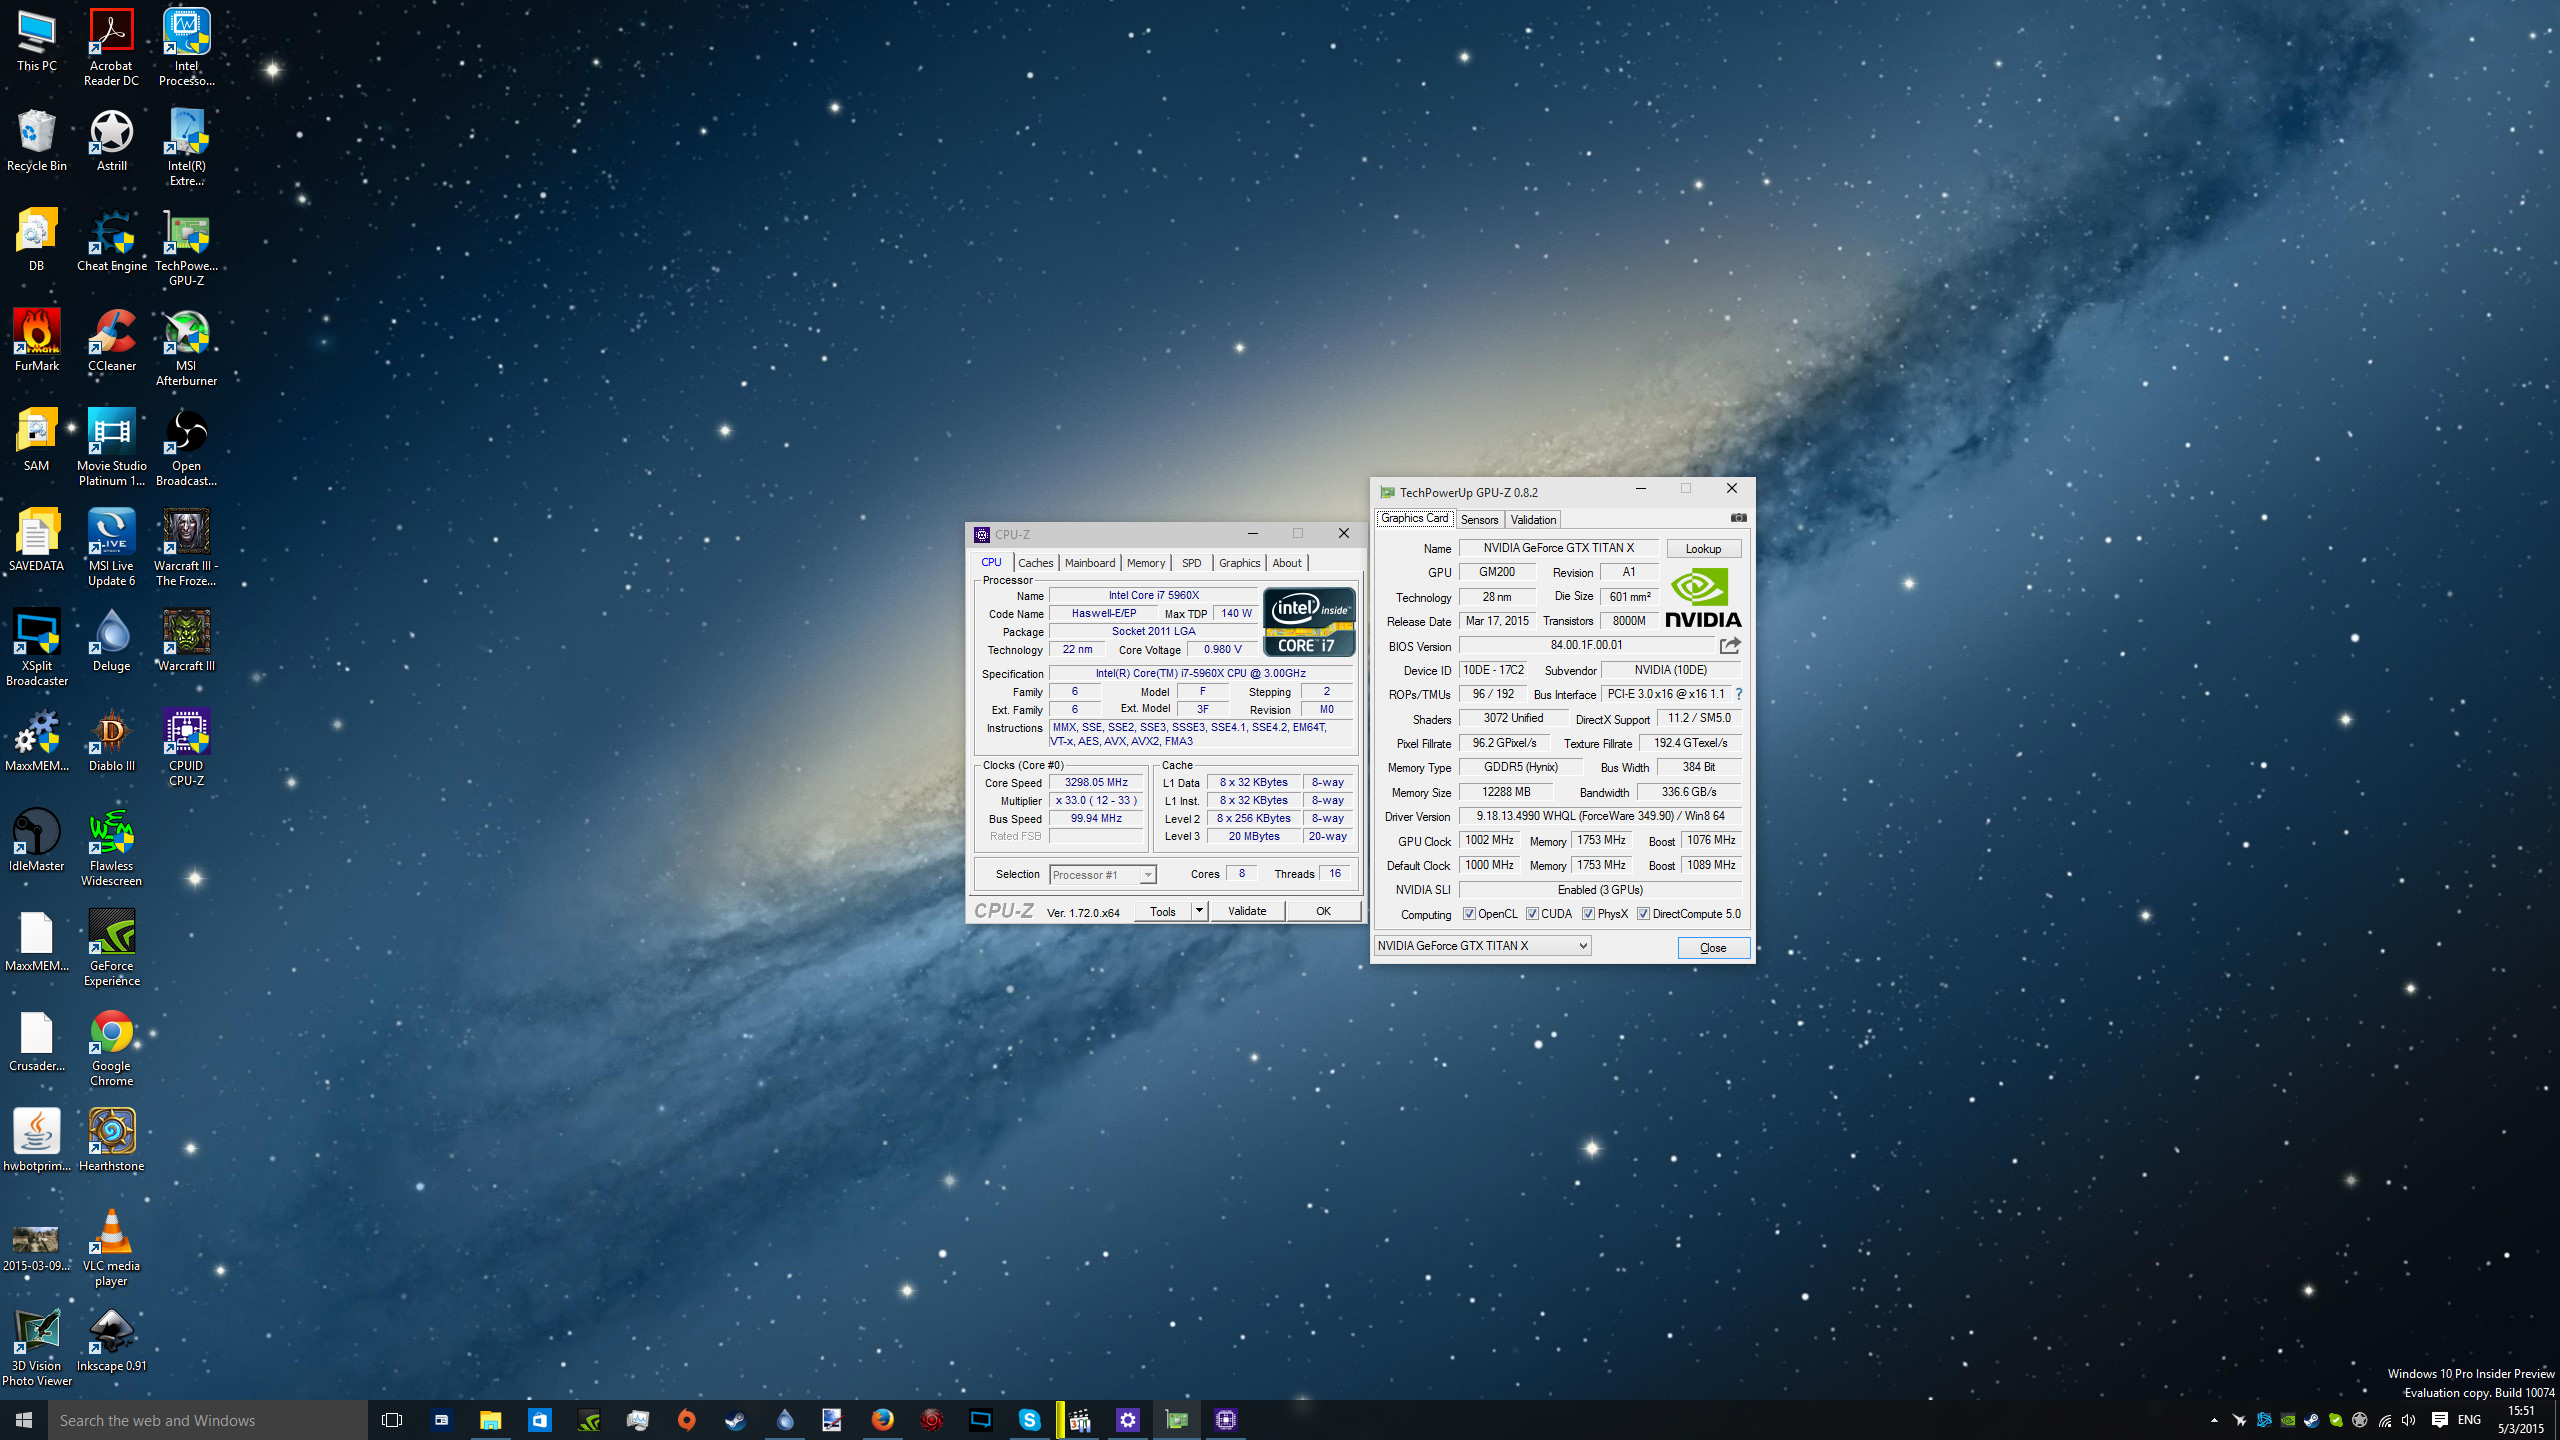The width and height of the screenshot is (2560, 1440).
Task: Click the Tools button in CPU-Z
Action: [1163, 911]
